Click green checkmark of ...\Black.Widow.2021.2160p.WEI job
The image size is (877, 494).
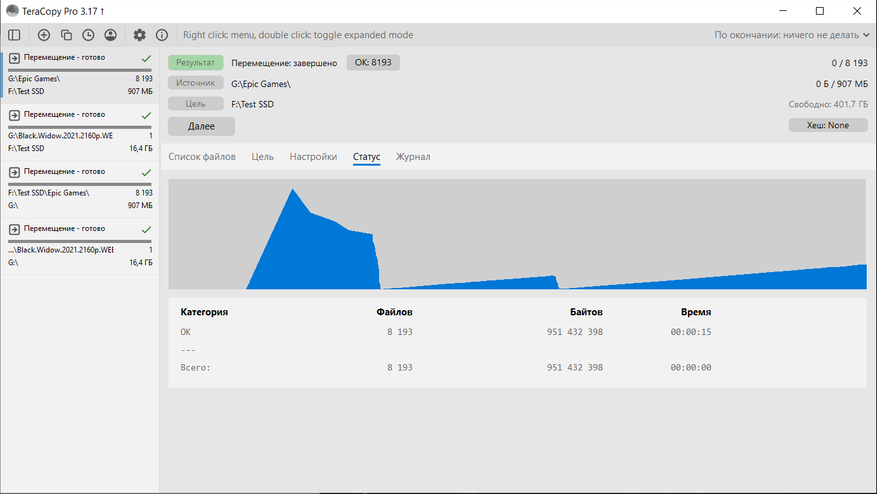click(147, 229)
